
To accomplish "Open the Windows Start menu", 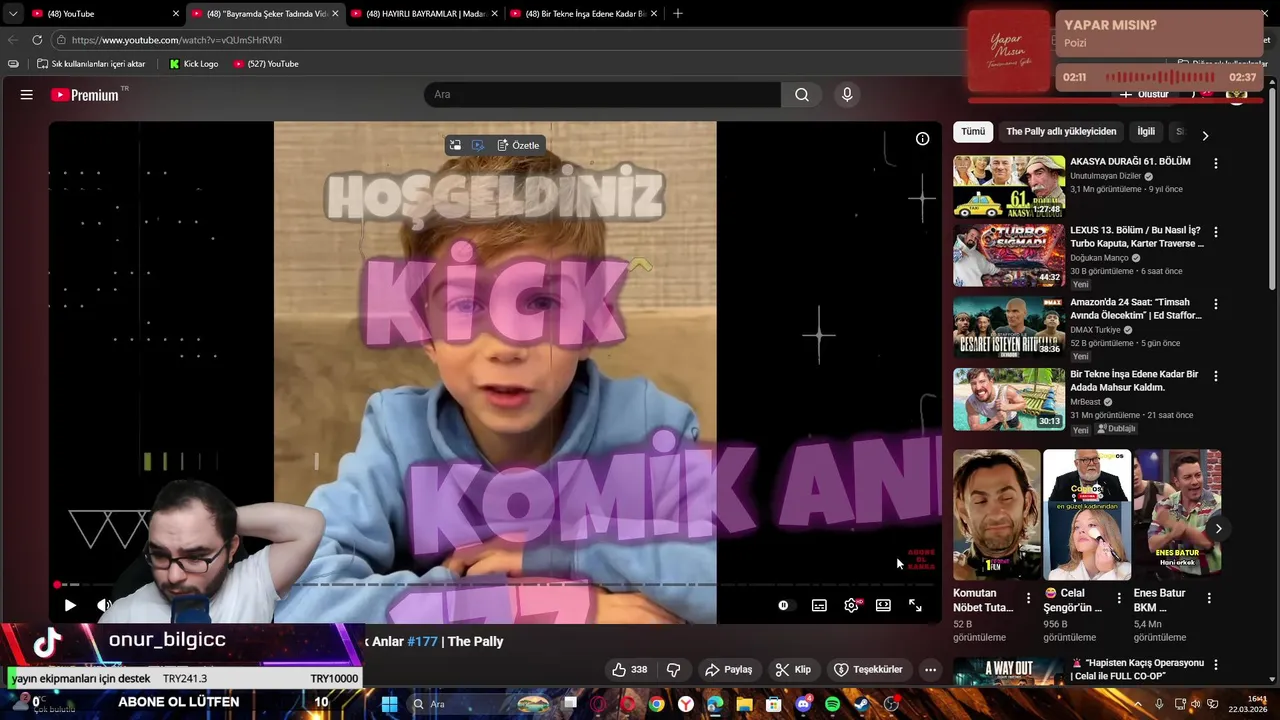I will 390,704.
